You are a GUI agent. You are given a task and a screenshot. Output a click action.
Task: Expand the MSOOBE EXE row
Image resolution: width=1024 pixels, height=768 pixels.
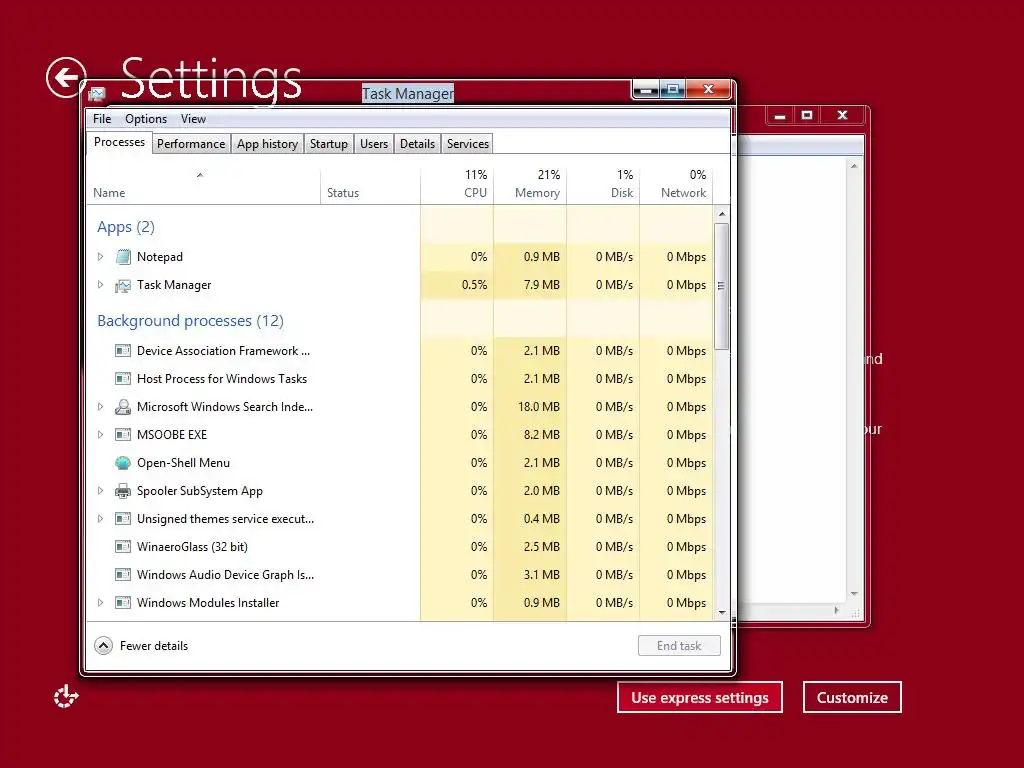coord(101,435)
